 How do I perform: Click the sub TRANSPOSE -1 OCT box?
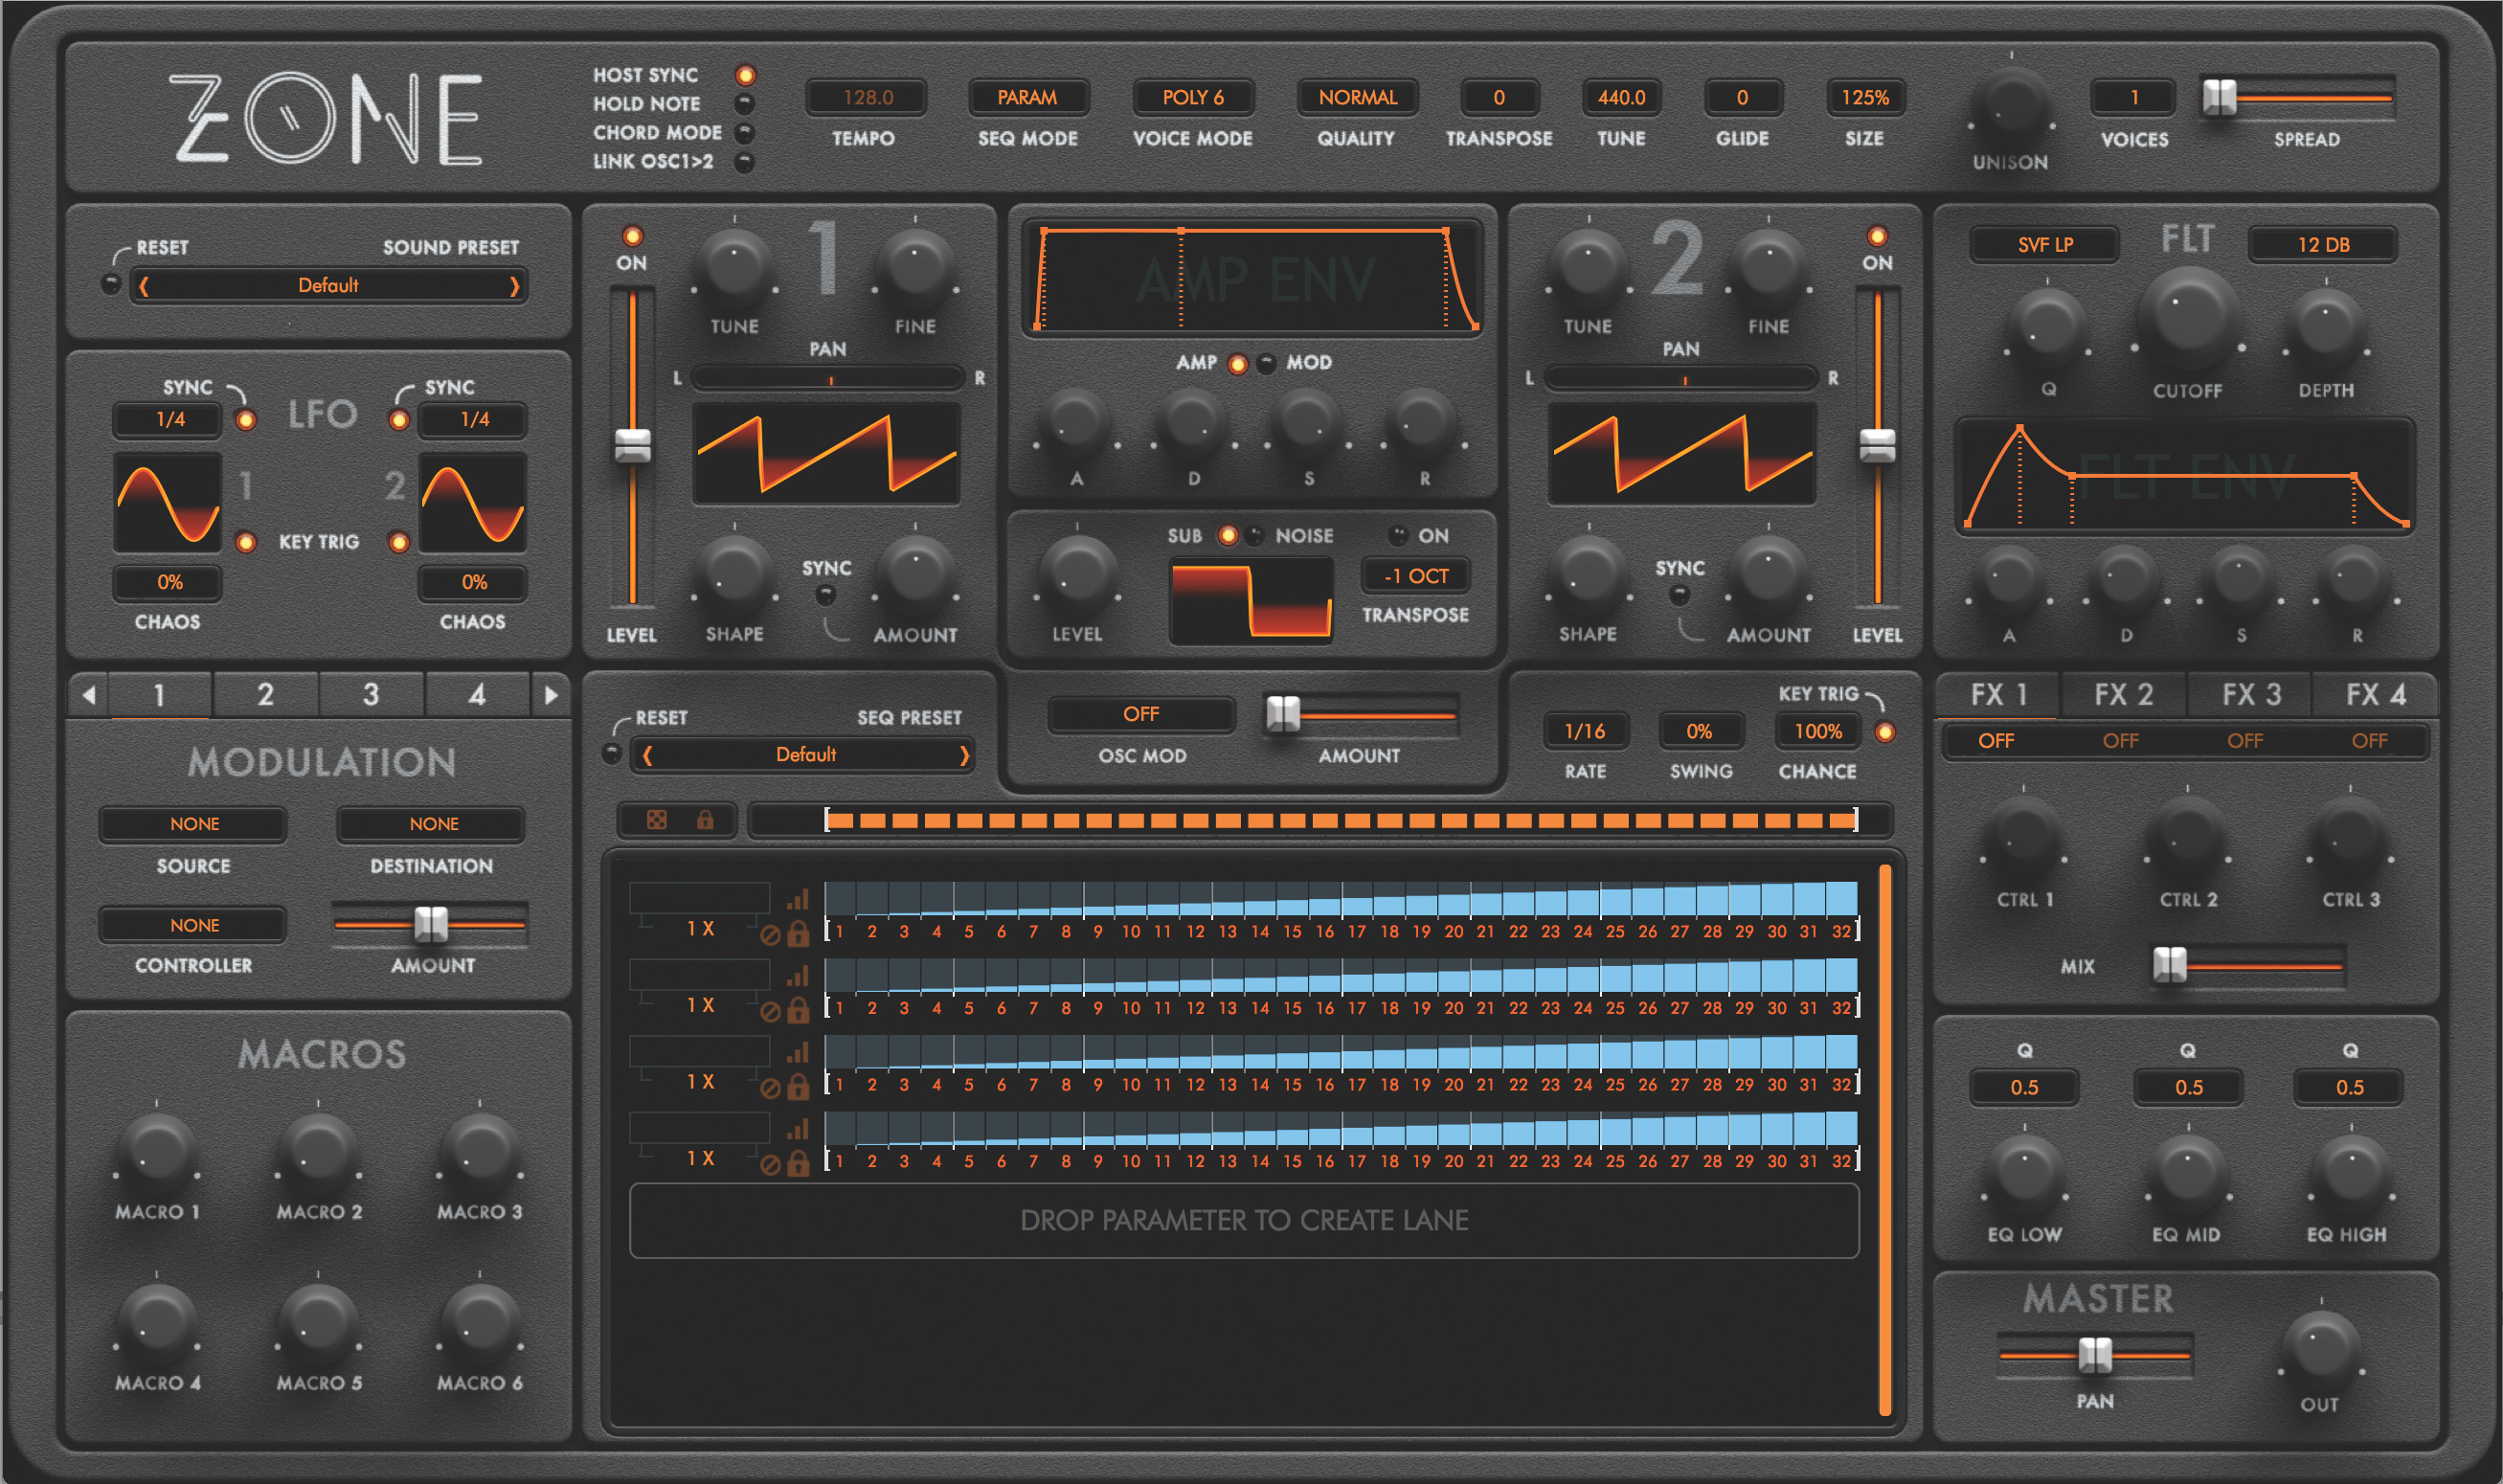pos(1415,576)
